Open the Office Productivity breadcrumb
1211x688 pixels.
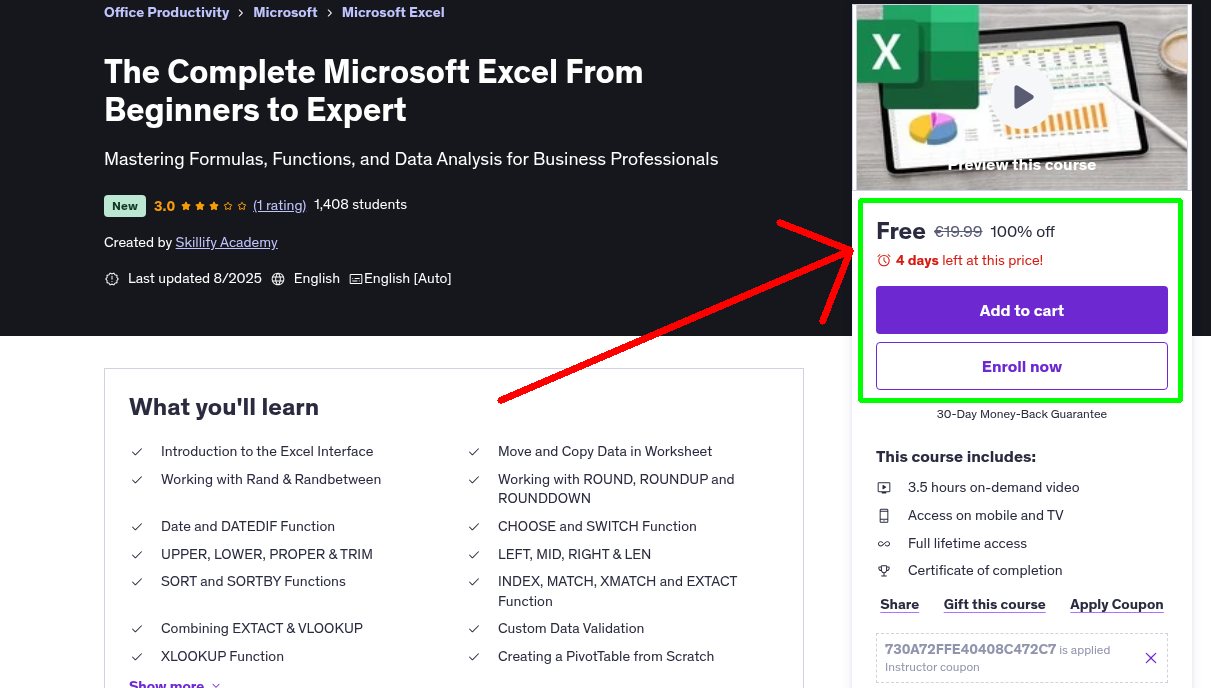pos(166,13)
